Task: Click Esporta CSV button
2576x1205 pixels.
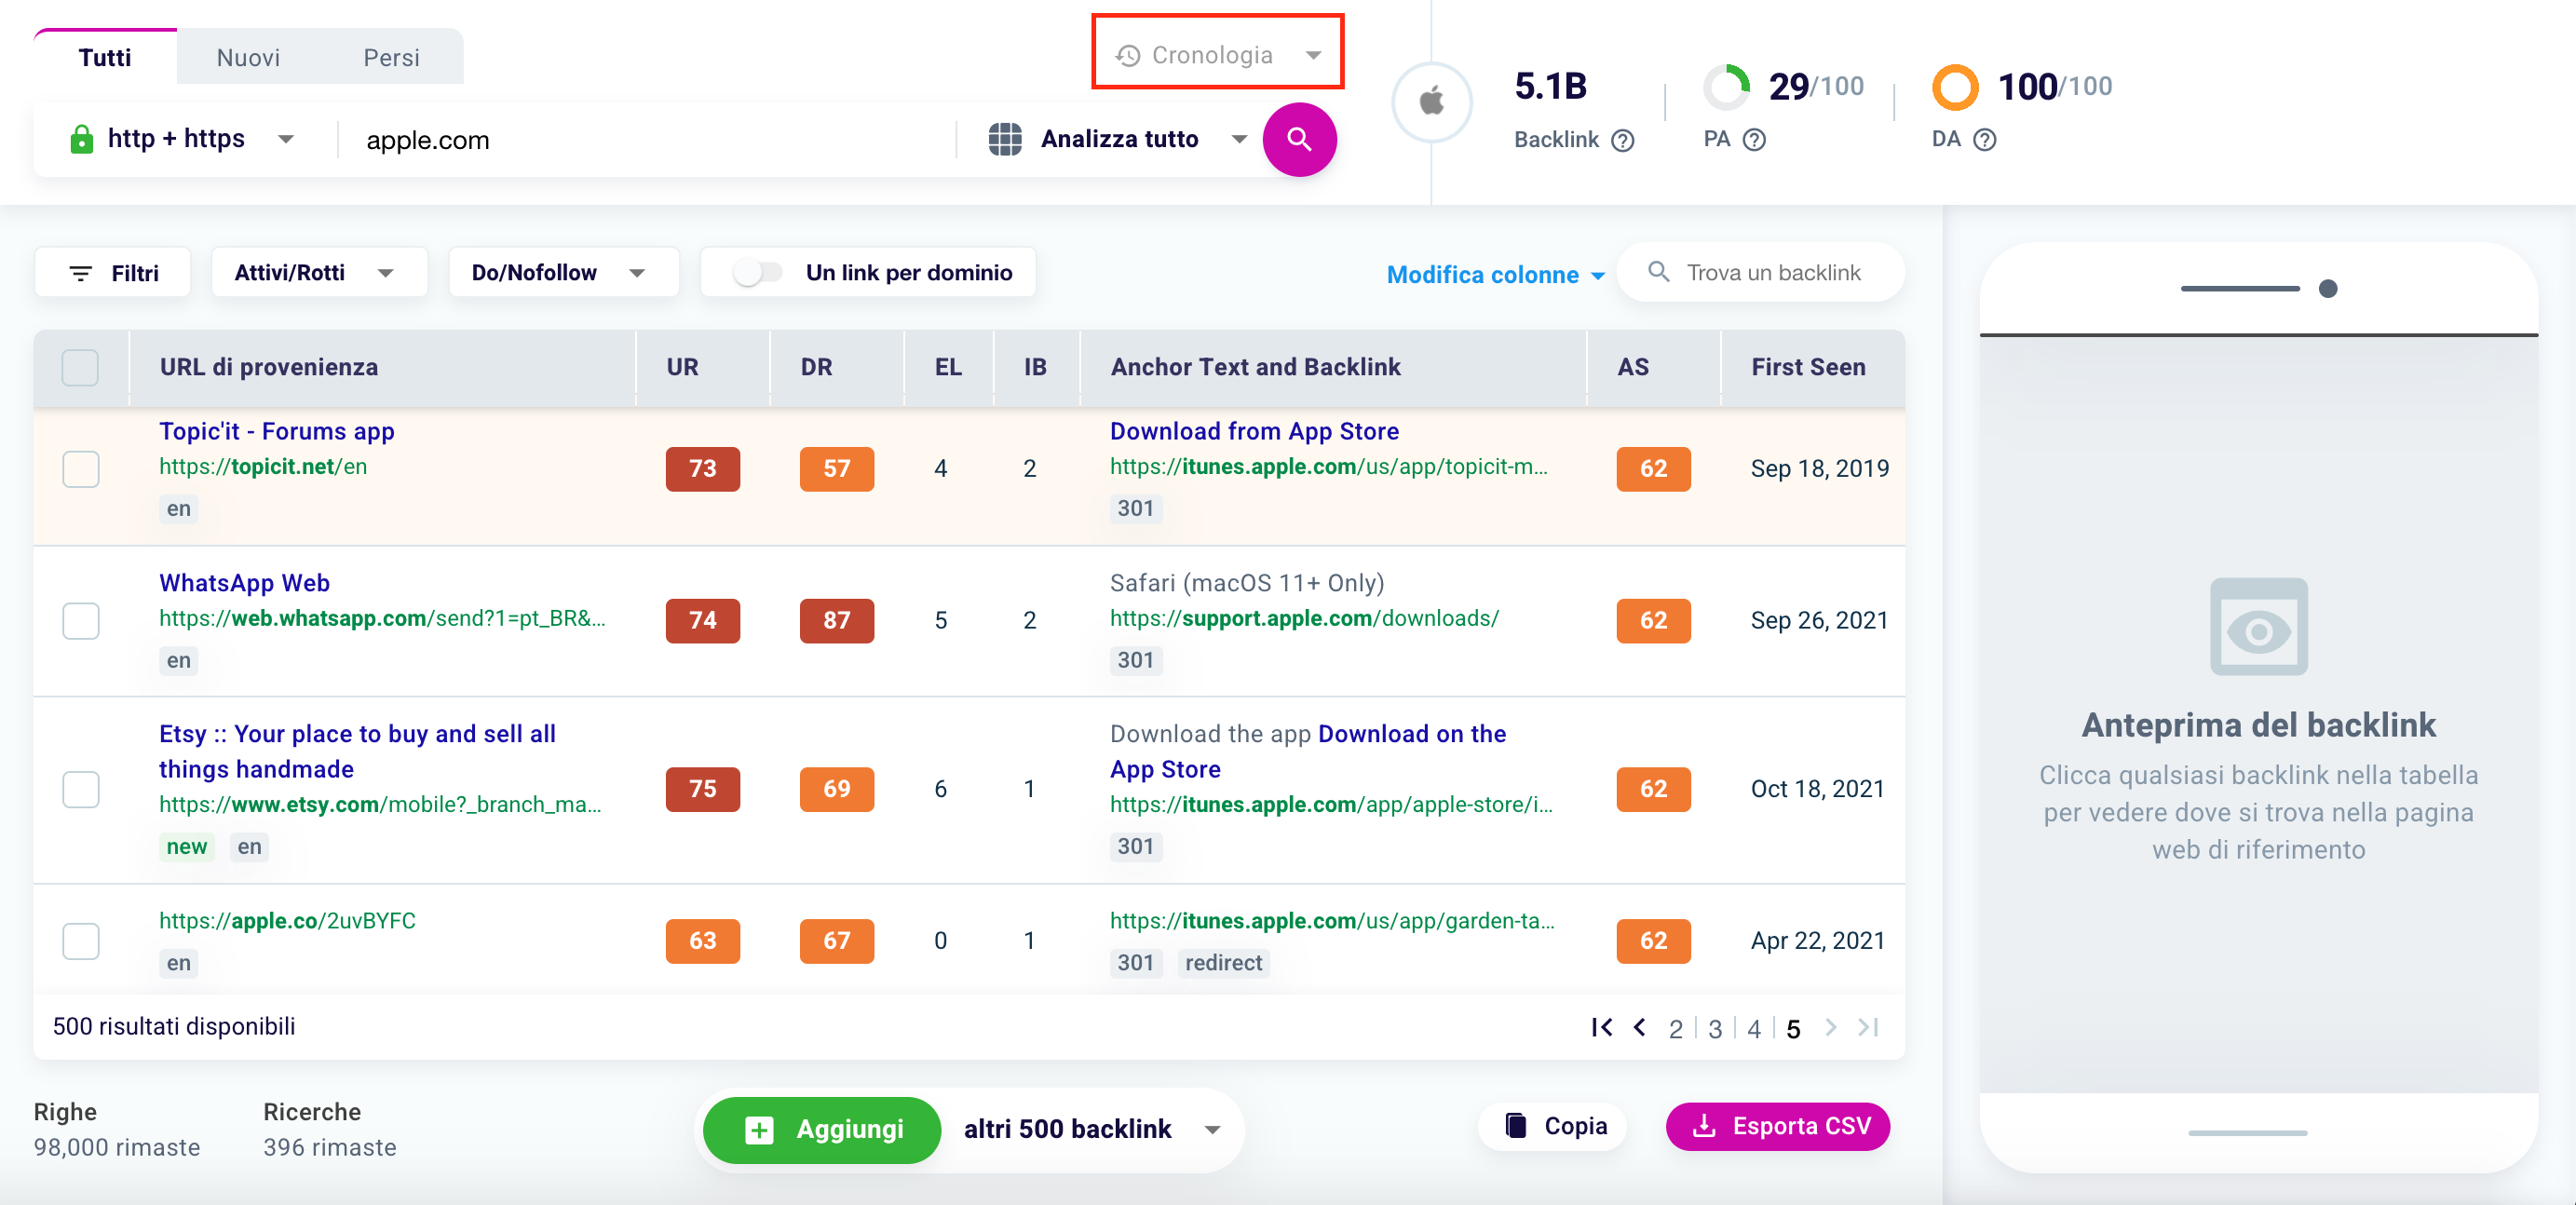Action: click(1777, 1126)
